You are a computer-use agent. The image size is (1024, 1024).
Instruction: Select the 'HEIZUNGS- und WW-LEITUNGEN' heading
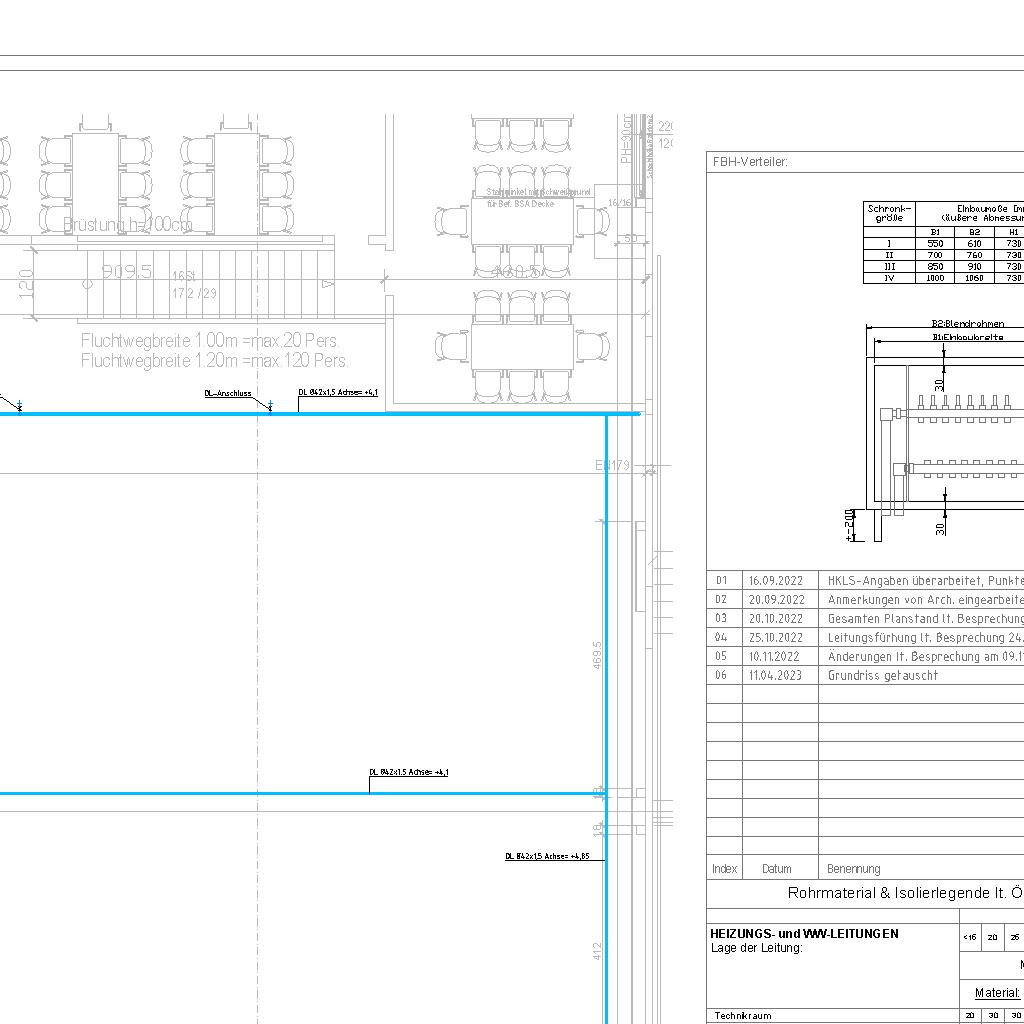click(804, 933)
